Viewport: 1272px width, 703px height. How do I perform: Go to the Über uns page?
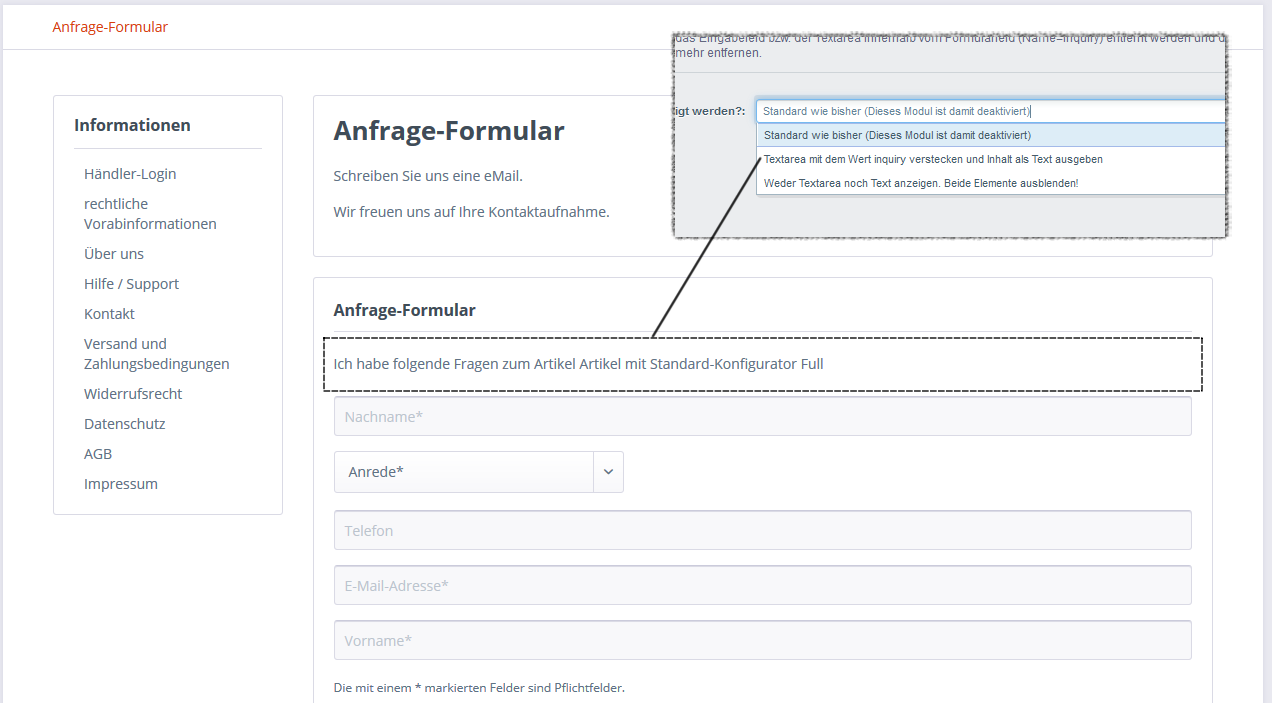(114, 254)
